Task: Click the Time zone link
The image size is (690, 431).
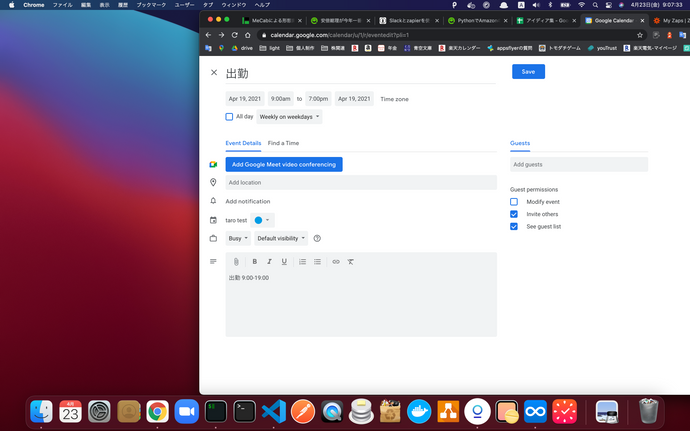Action: coord(394,99)
